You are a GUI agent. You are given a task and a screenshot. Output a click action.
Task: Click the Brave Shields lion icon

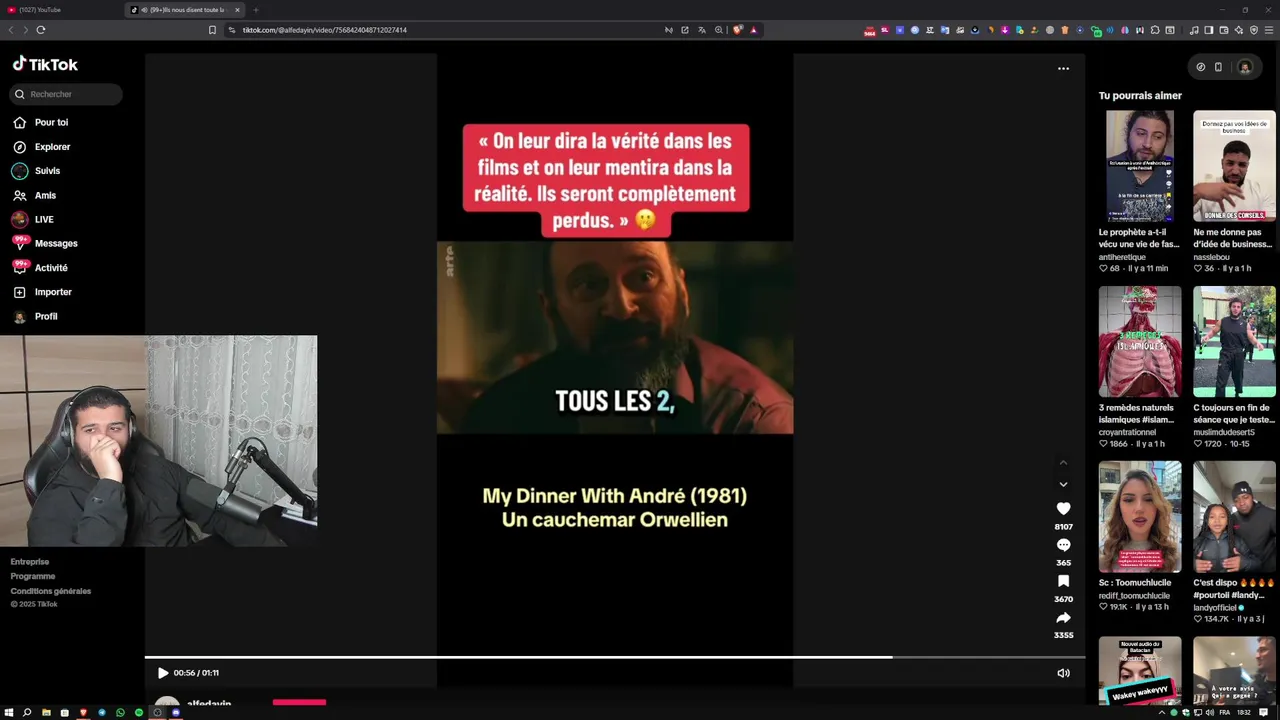[738, 30]
